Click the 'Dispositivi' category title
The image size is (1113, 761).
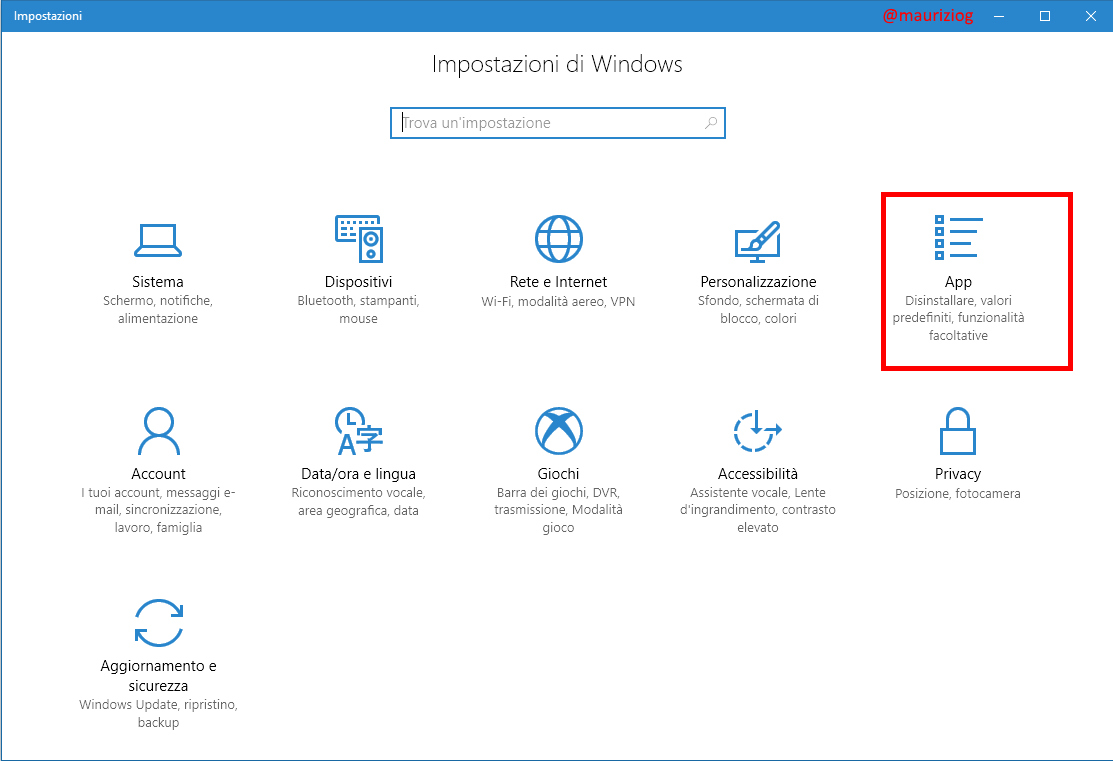358,282
